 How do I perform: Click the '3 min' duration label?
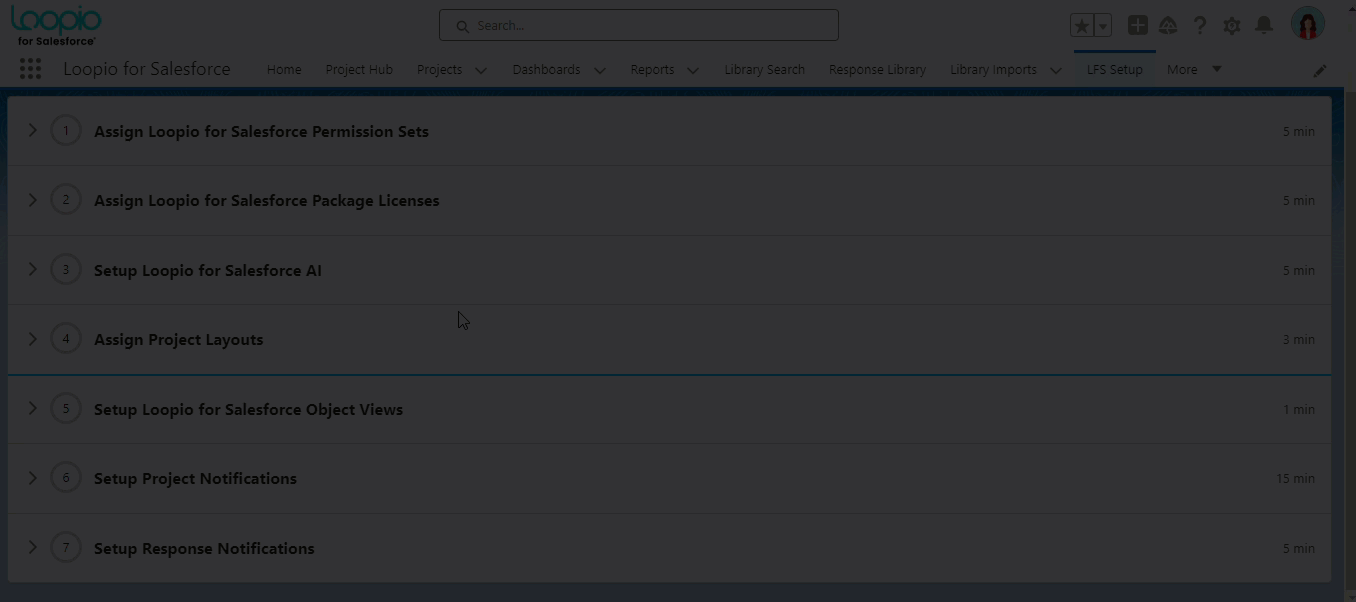[1299, 339]
